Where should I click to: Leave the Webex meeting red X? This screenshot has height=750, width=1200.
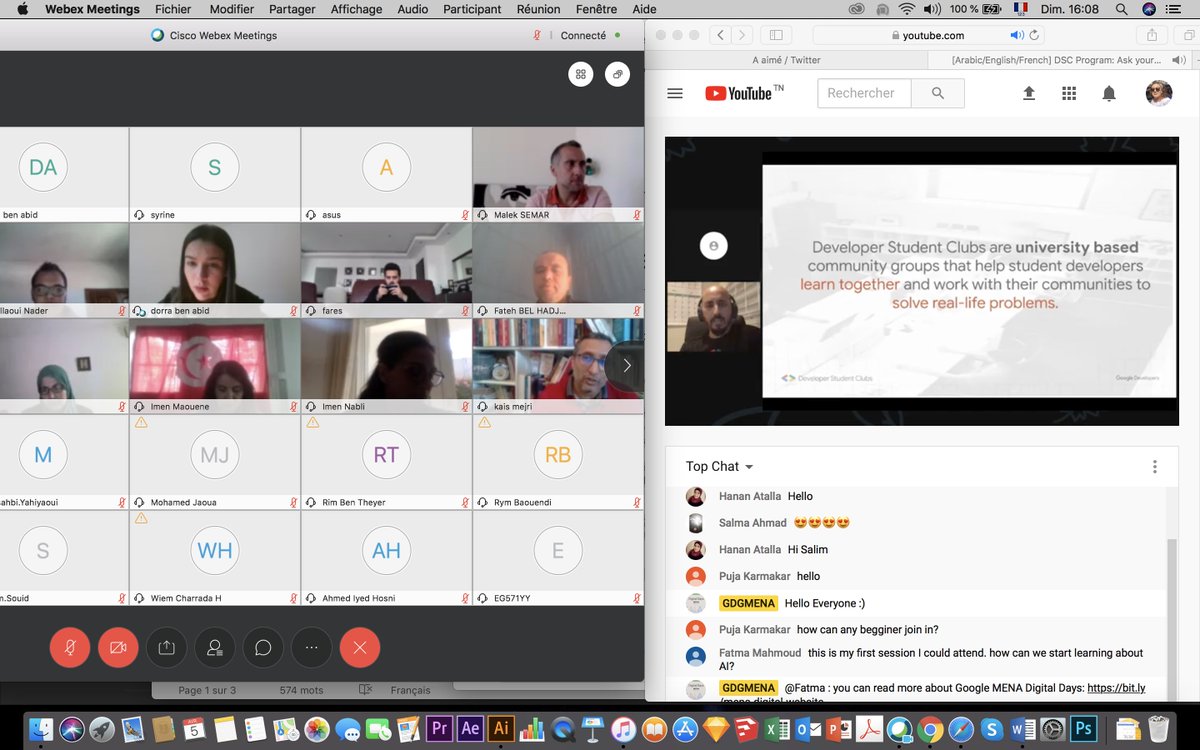point(360,648)
